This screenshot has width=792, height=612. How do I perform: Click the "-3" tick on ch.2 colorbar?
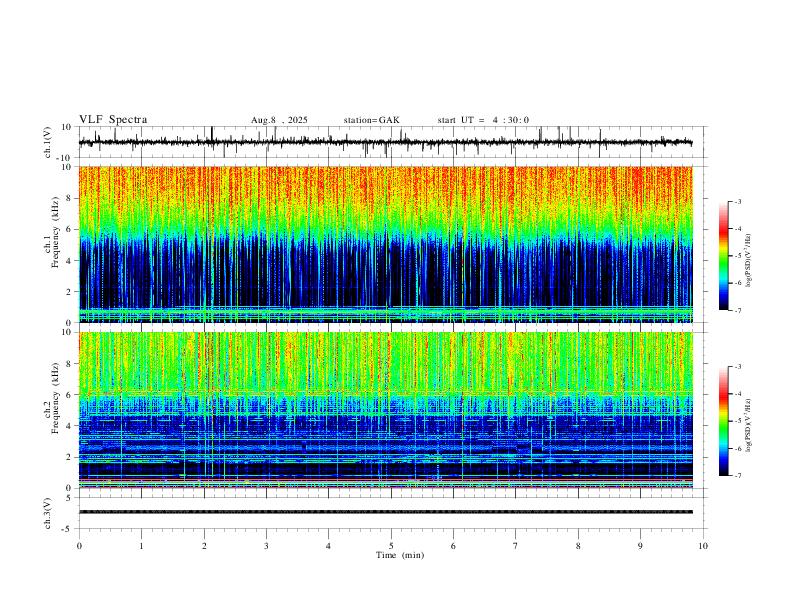pos(737,367)
